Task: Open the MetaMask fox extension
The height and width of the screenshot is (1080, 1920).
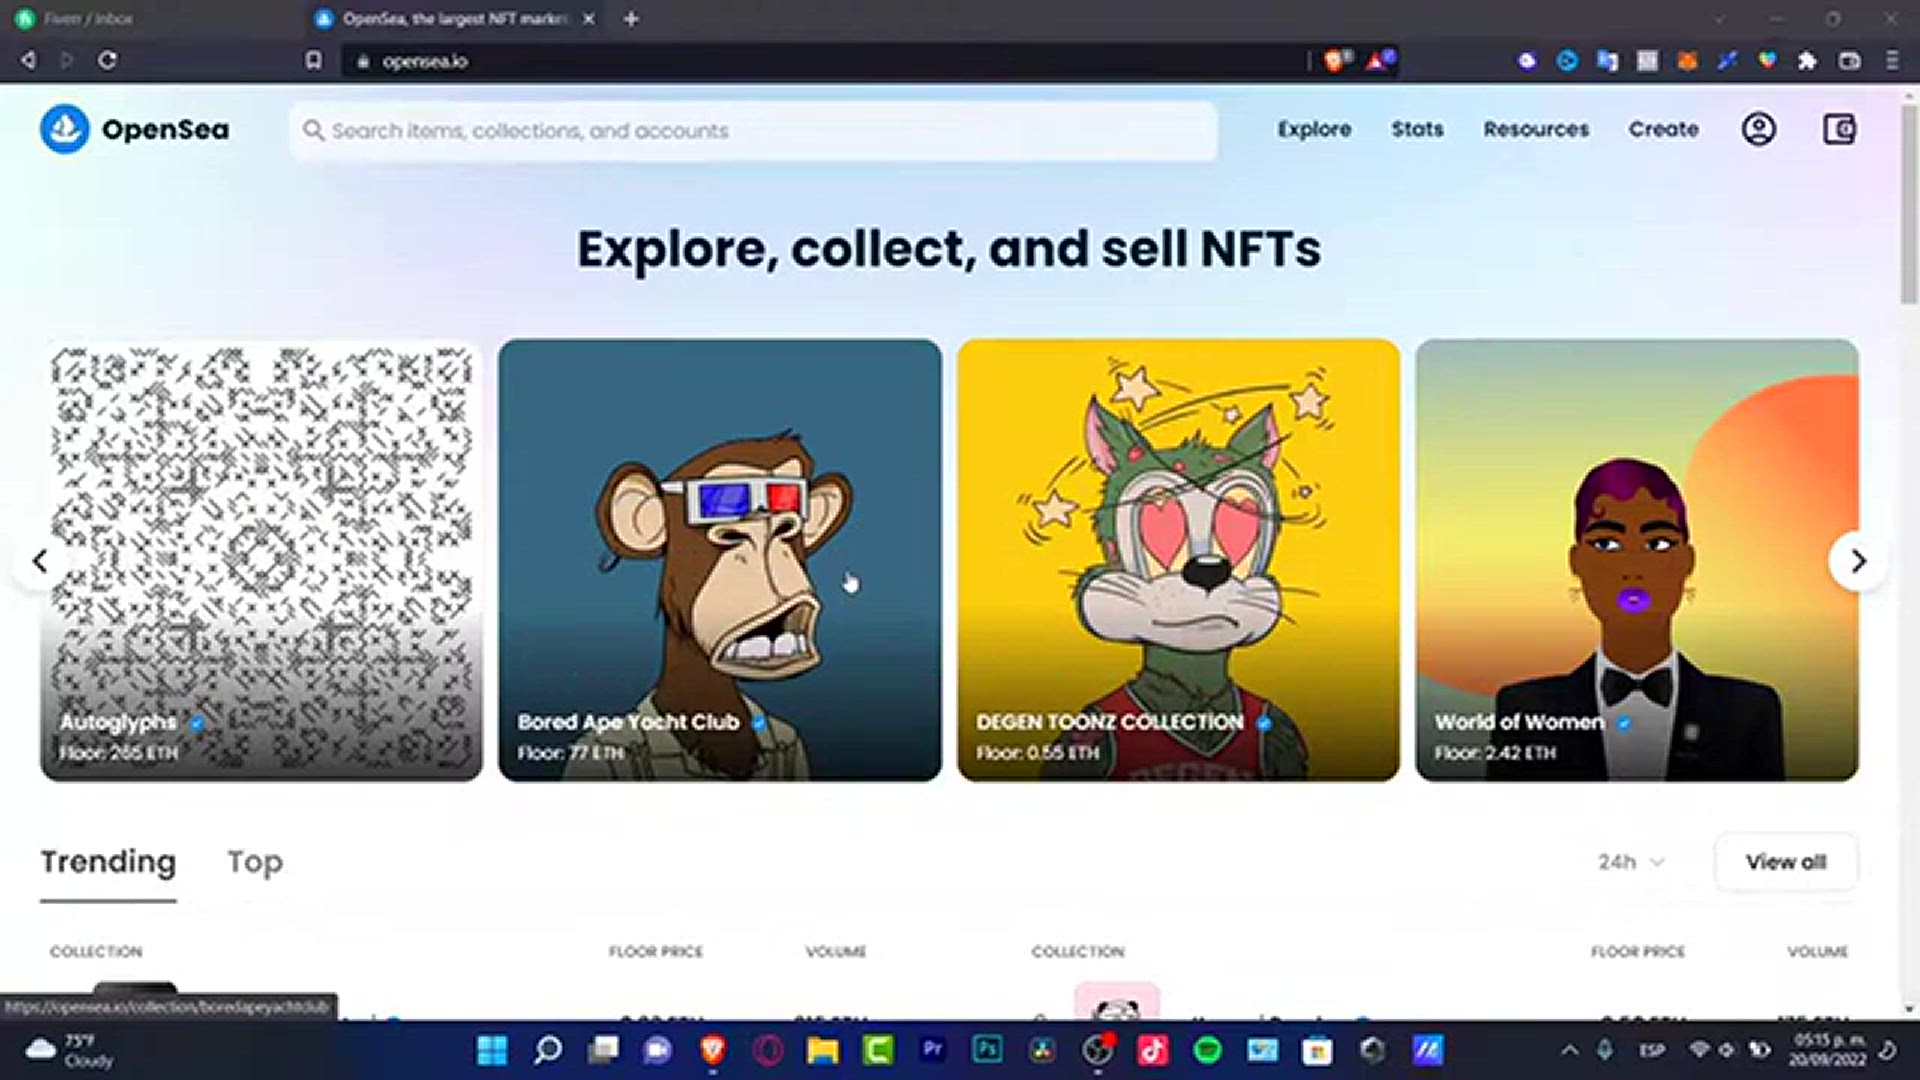Action: click(1687, 61)
